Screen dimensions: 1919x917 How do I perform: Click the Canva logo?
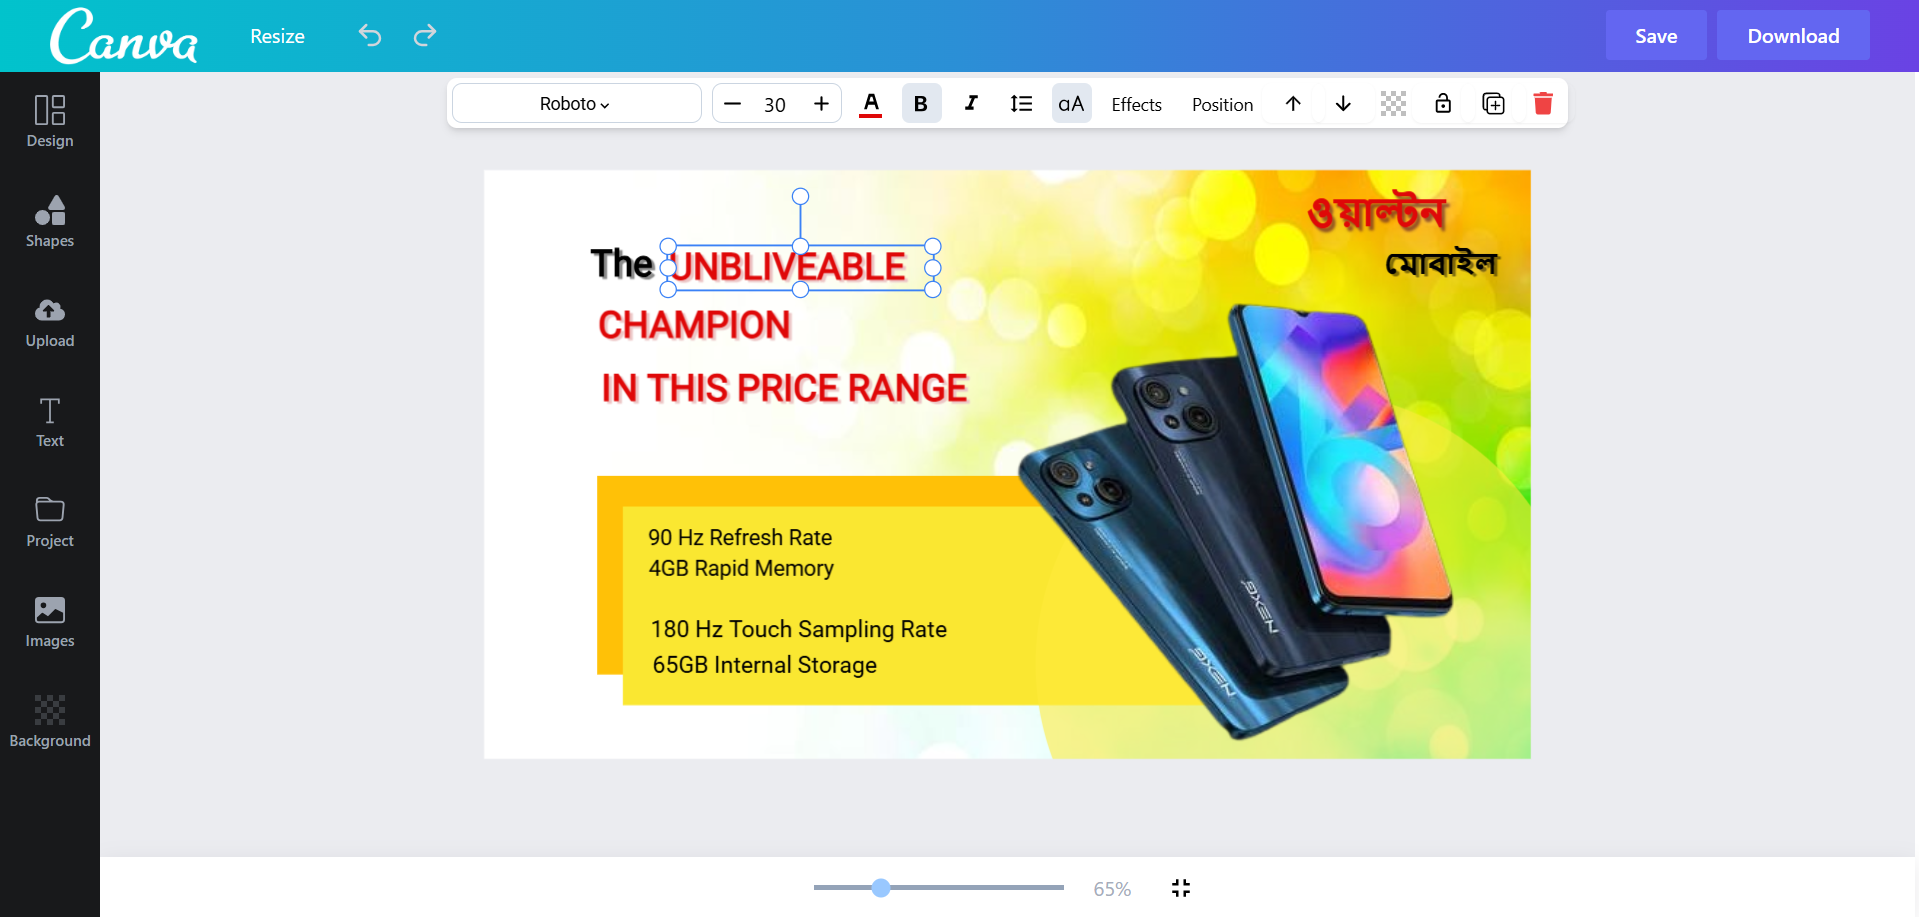[124, 37]
